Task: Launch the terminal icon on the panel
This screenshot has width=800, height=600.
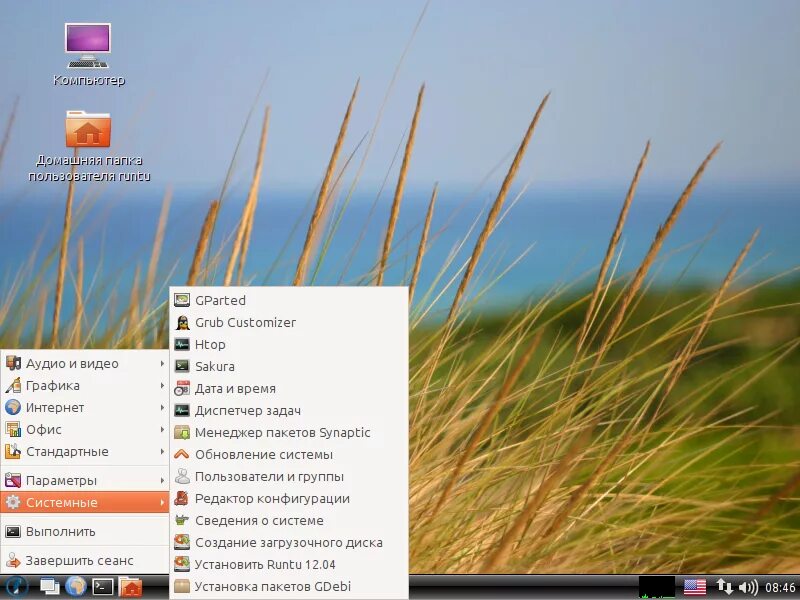Action: coord(103,587)
